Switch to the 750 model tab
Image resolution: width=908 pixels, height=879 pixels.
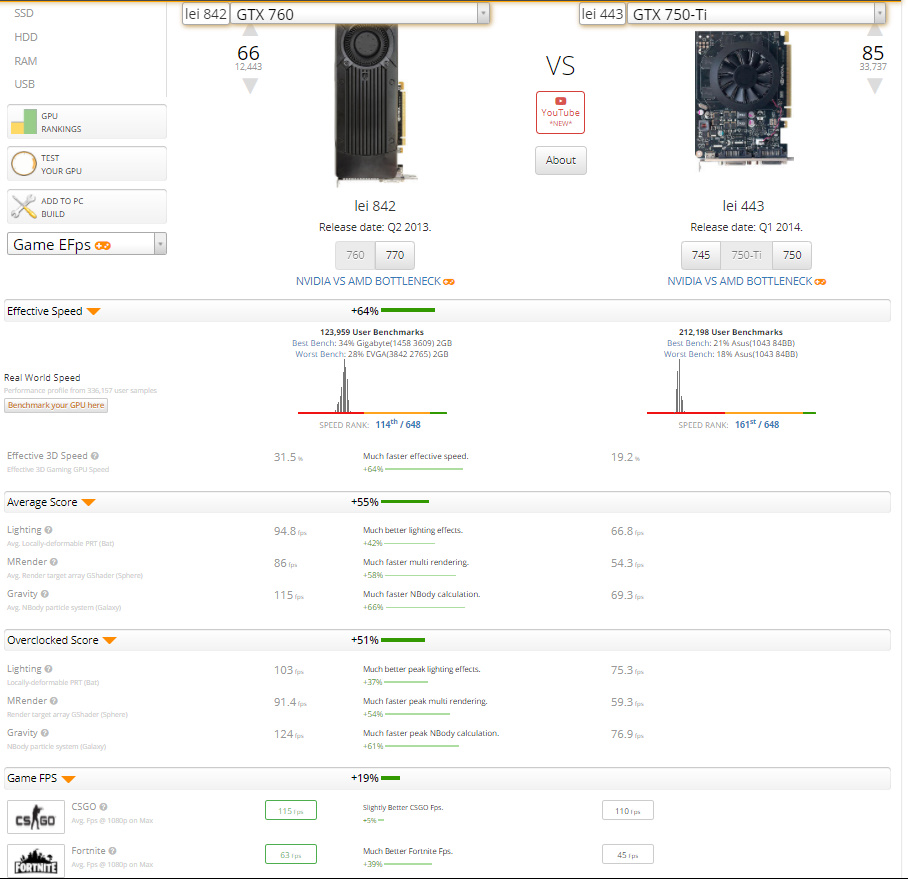(x=792, y=255)
